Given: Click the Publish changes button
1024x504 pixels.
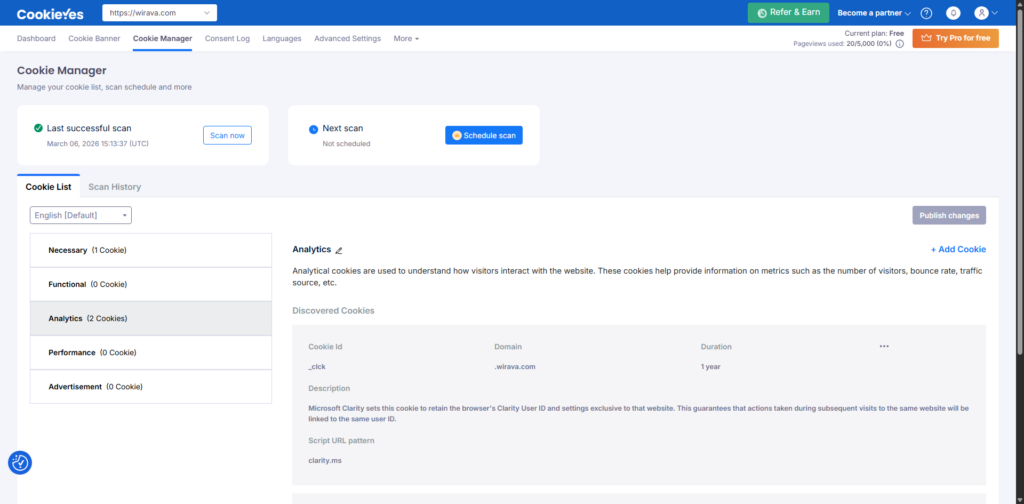Looking at the screenshot, I should 949,215.
